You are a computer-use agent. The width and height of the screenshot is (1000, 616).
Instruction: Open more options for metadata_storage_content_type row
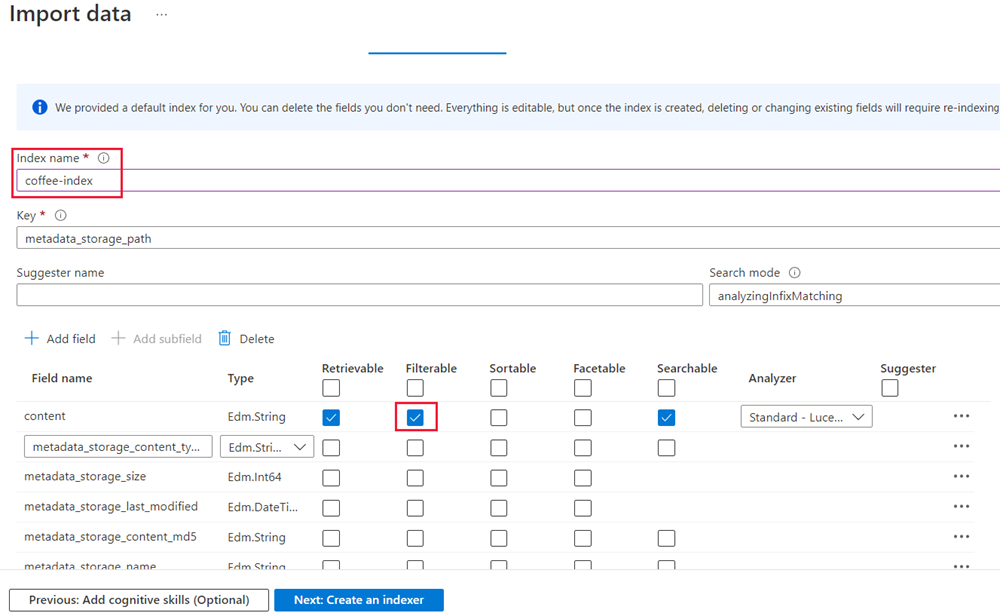(x=961, y=446)
